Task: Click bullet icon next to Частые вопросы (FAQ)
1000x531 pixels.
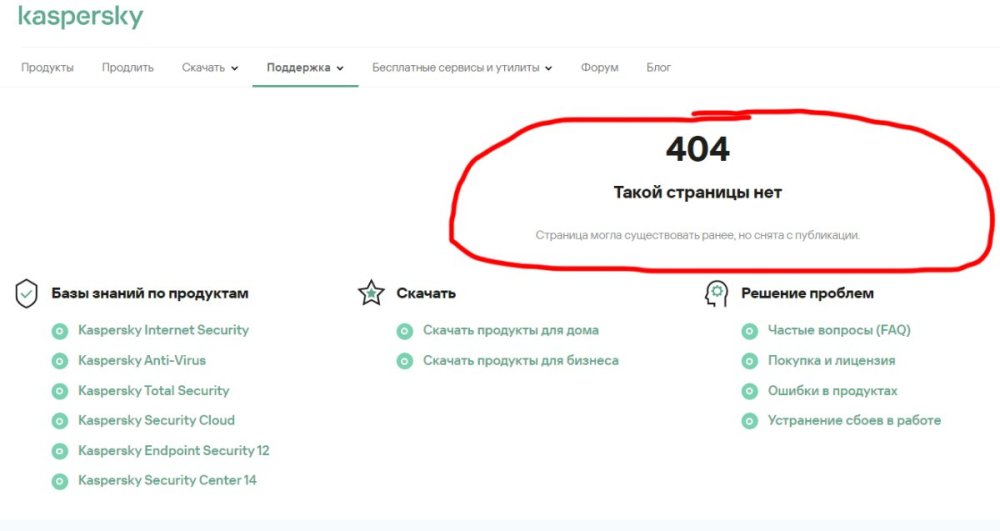Action: [x=750, y=331]
